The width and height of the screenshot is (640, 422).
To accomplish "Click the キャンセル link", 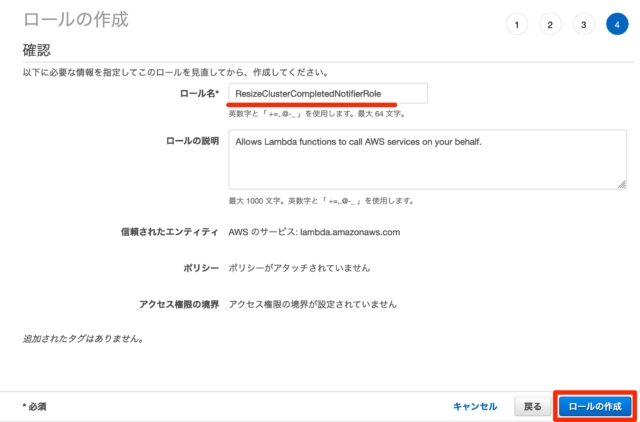I will pos(475,406).
